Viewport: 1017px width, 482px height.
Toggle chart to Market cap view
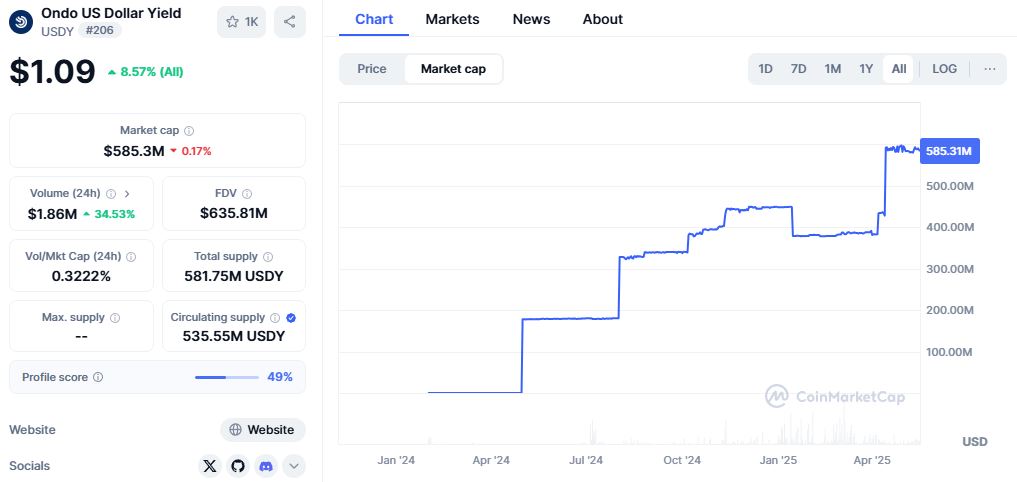point(453,69)
